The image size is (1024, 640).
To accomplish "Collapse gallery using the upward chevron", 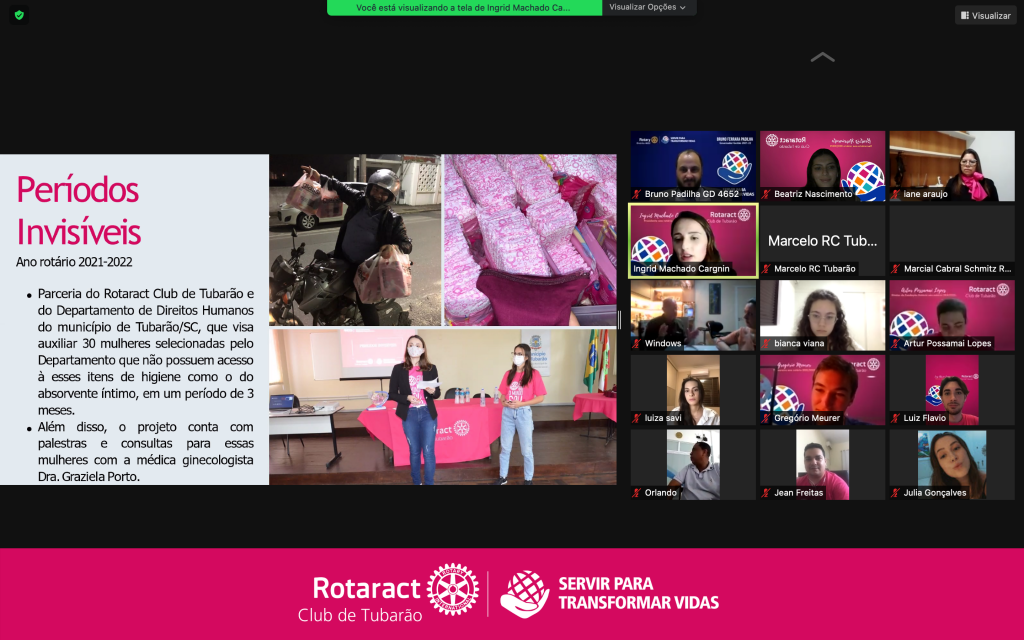I will pyautogui.click(x=822, y=58).
